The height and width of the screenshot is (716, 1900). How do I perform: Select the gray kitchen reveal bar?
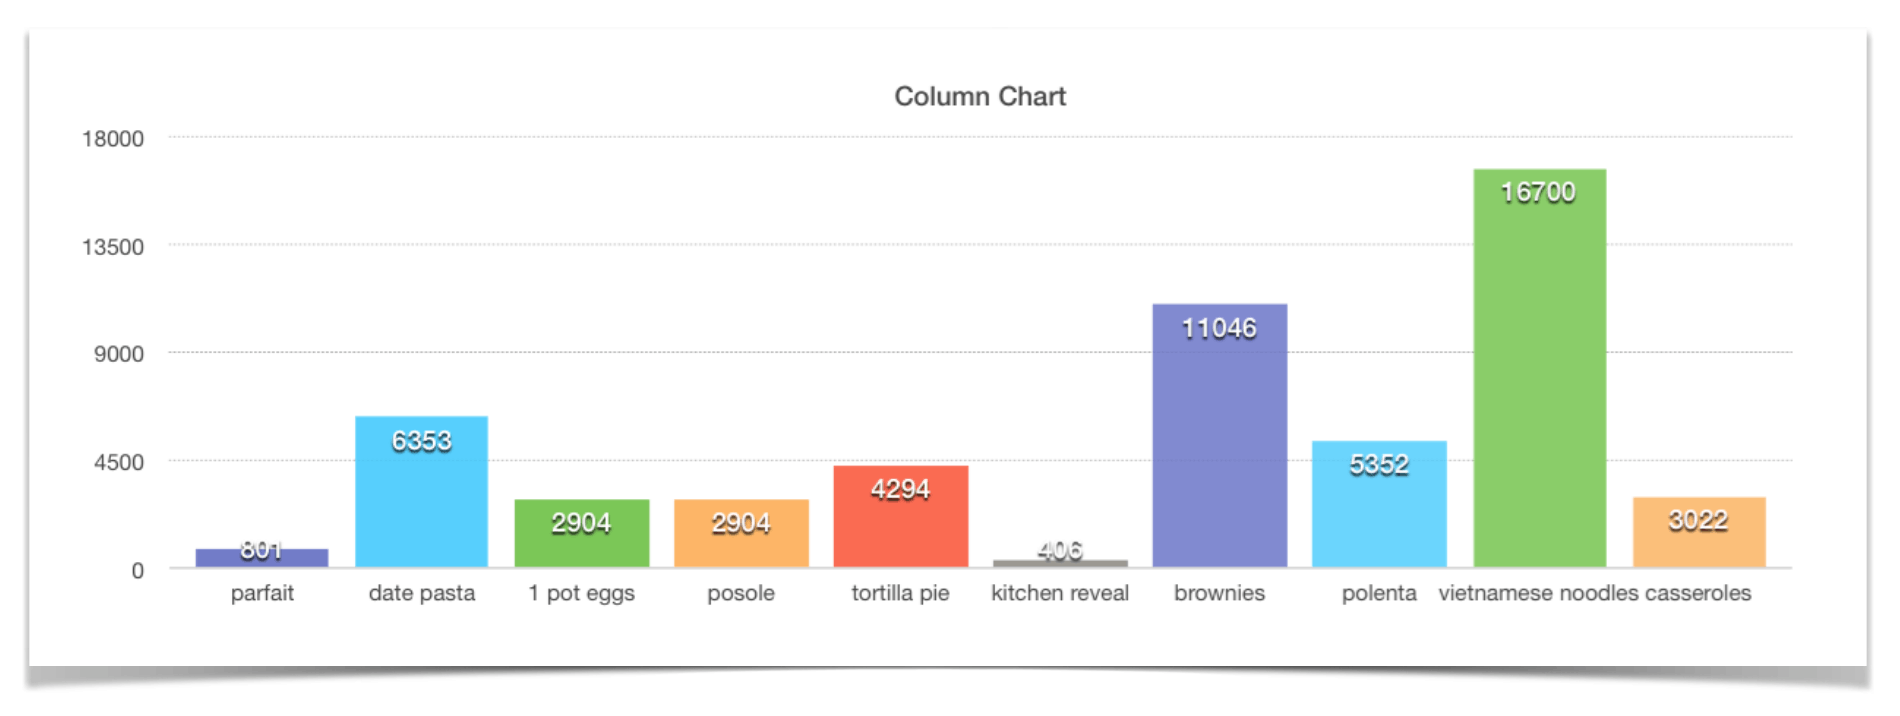tap(1060, 563)
